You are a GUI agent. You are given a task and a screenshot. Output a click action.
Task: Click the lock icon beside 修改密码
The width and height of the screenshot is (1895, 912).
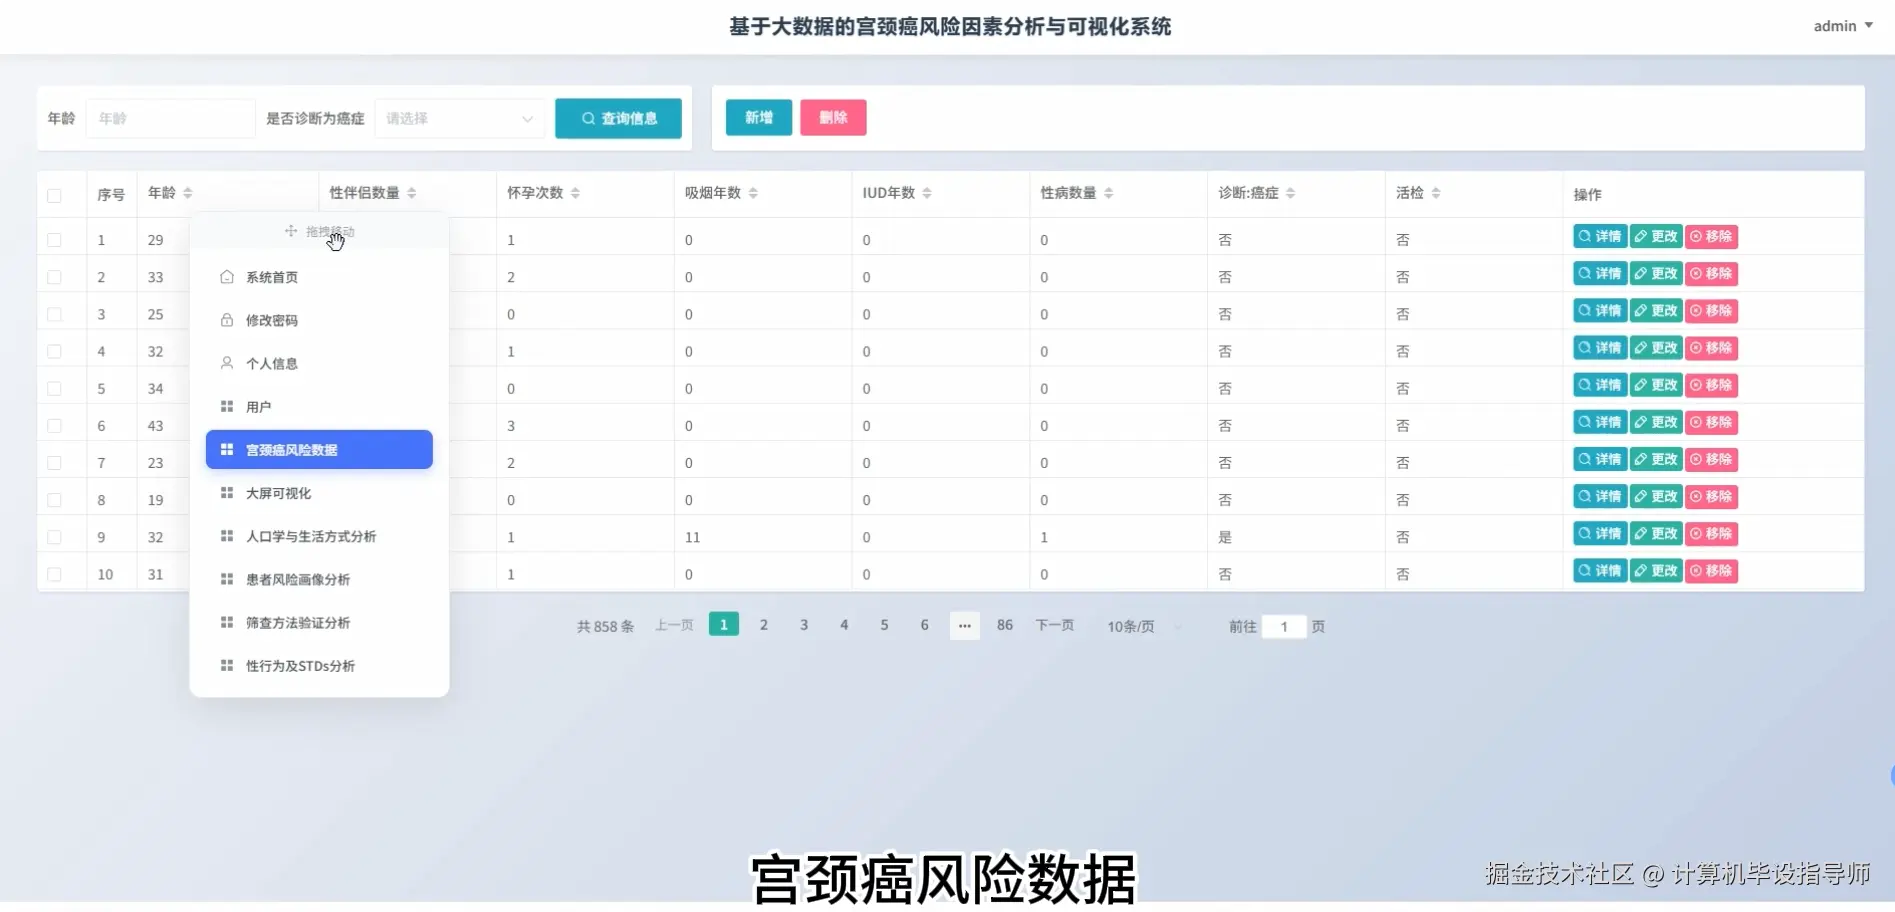(x=227, y=320)
